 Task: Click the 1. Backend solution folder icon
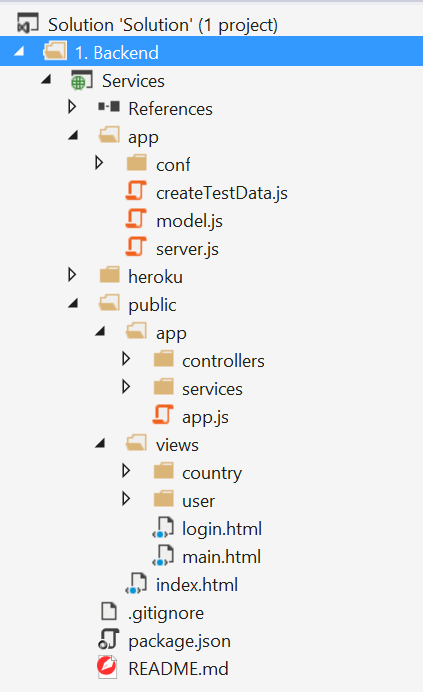coord(55,51)
